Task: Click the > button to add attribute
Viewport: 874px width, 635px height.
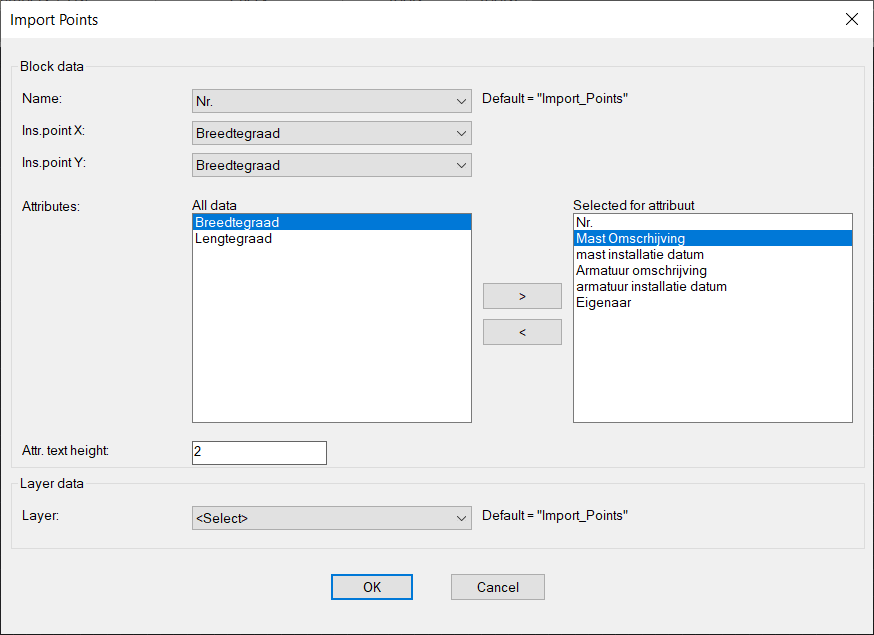Action: pos(522,296)
